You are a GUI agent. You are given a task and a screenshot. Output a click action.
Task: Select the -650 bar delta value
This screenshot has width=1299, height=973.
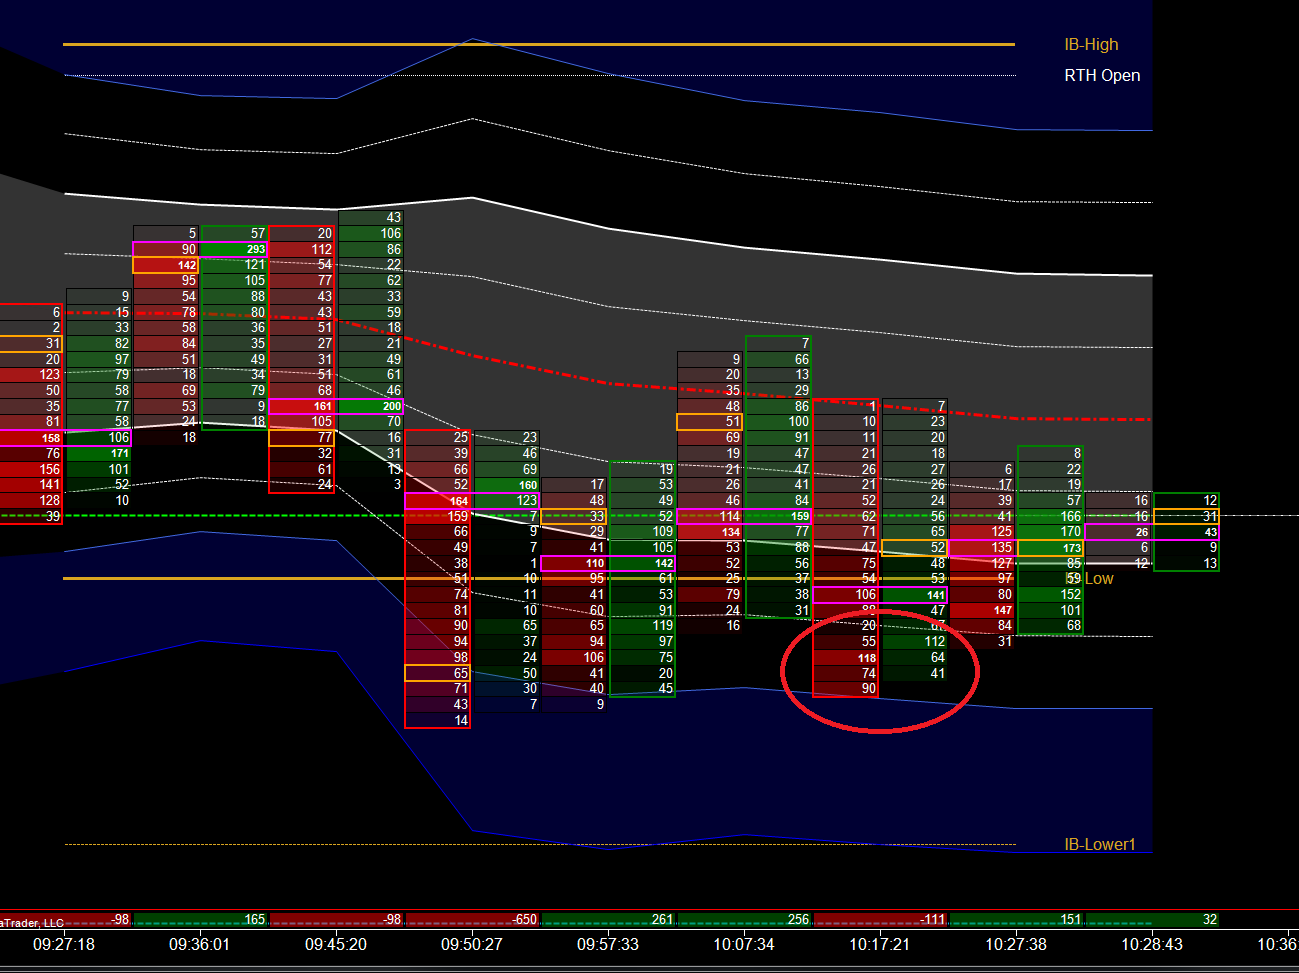point(523,919)
